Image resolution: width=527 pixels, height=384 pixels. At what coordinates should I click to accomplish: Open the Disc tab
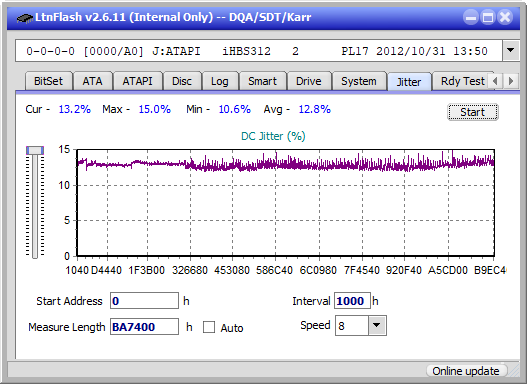click(182, 81)
